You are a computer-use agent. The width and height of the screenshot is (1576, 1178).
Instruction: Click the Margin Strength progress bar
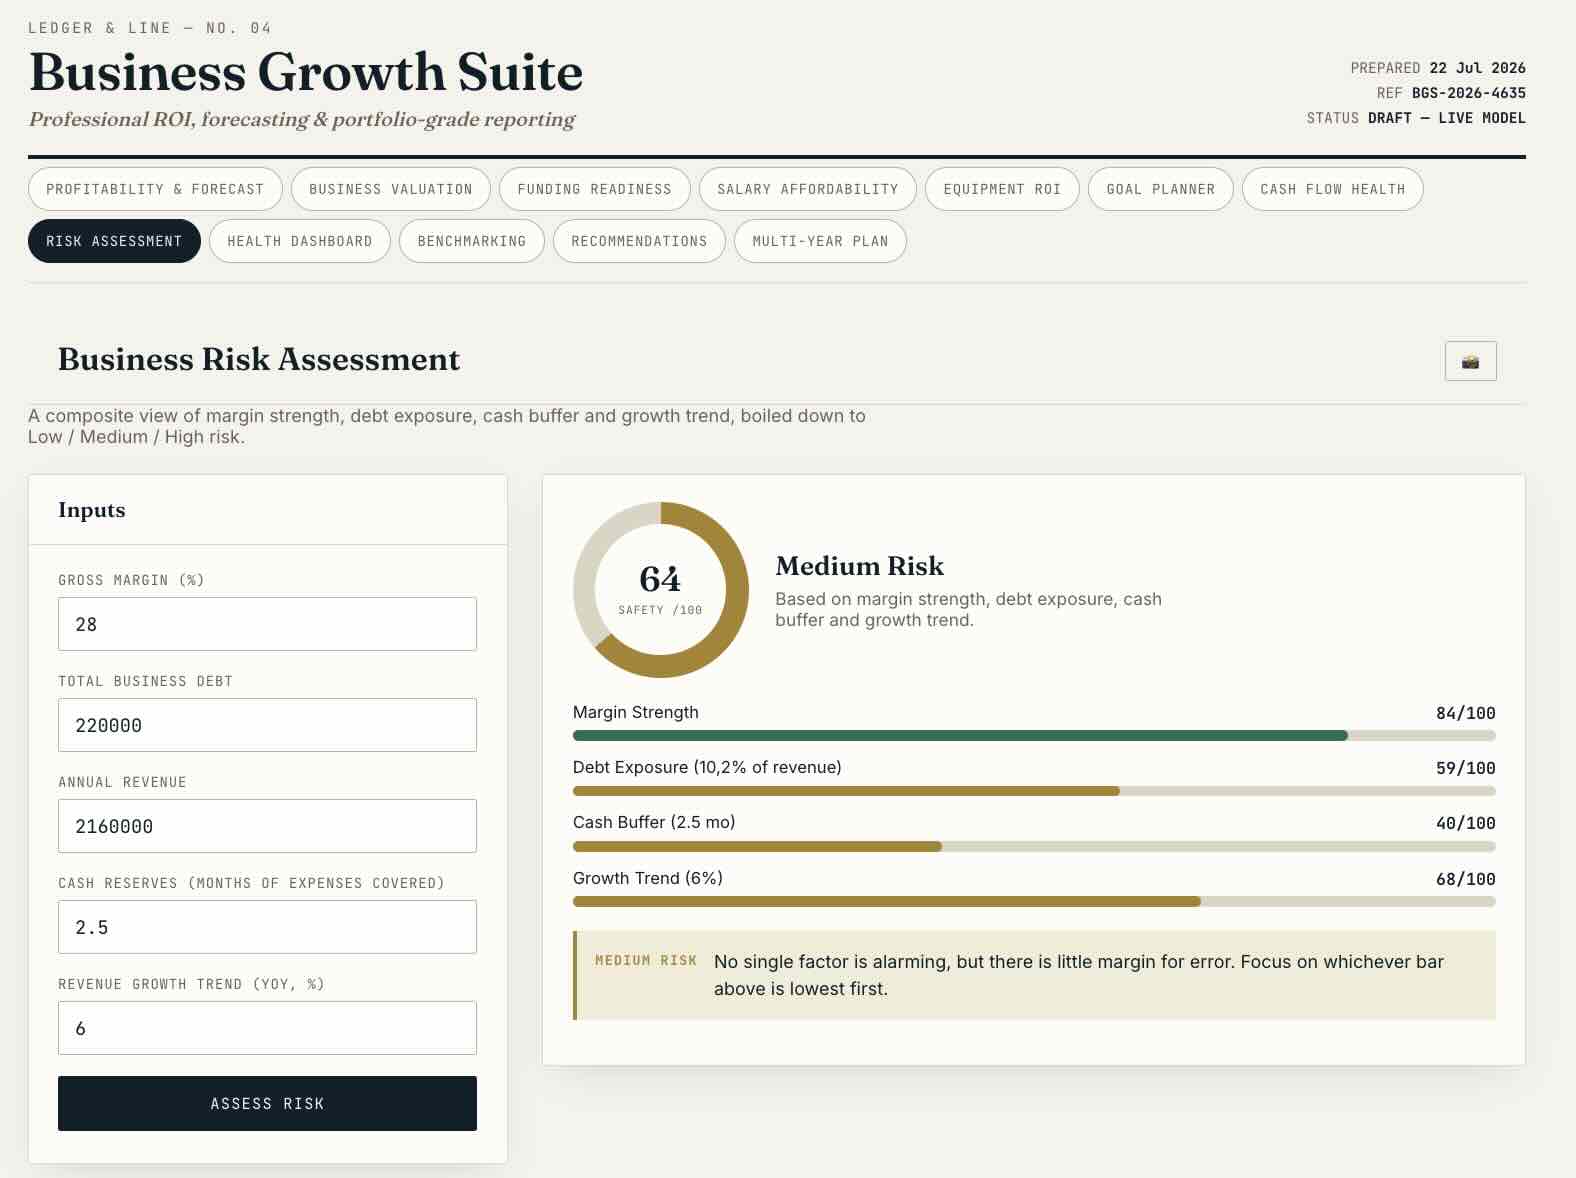pyautogui.click(x=1034, y=736)
